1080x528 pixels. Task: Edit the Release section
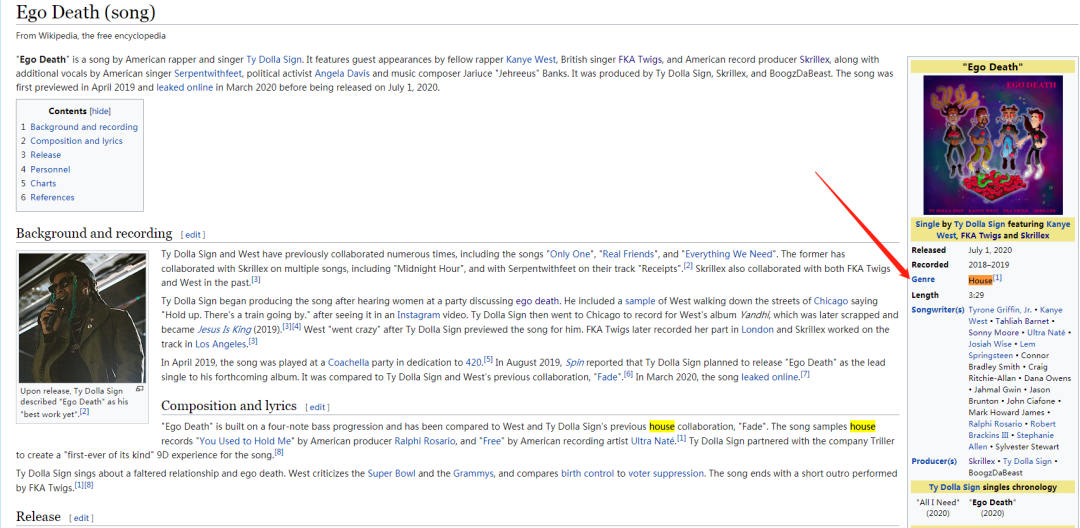81,518
